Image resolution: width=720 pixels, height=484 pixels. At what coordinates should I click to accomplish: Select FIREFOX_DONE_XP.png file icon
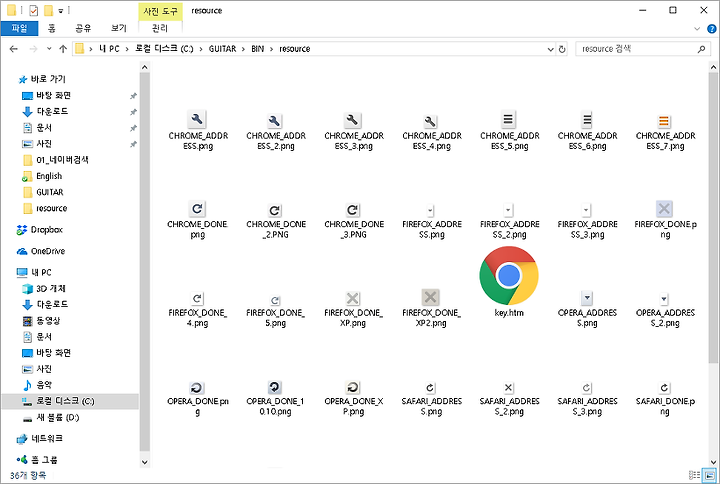(x=353, y=298)
